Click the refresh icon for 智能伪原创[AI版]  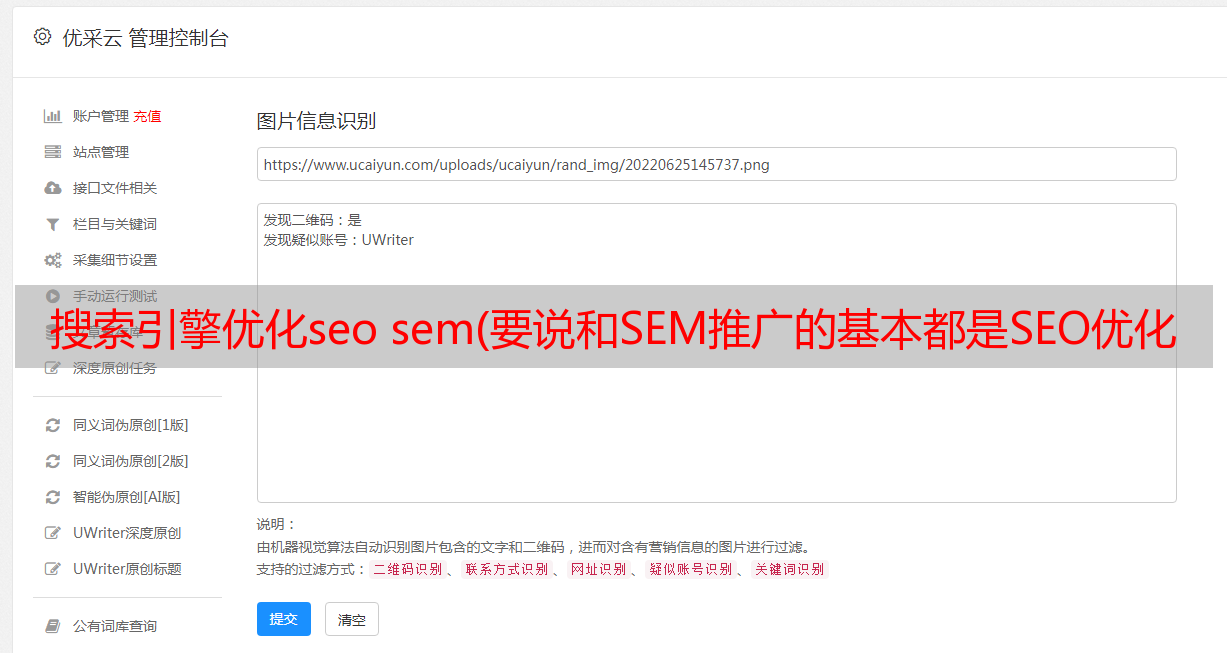coord(53,497)
